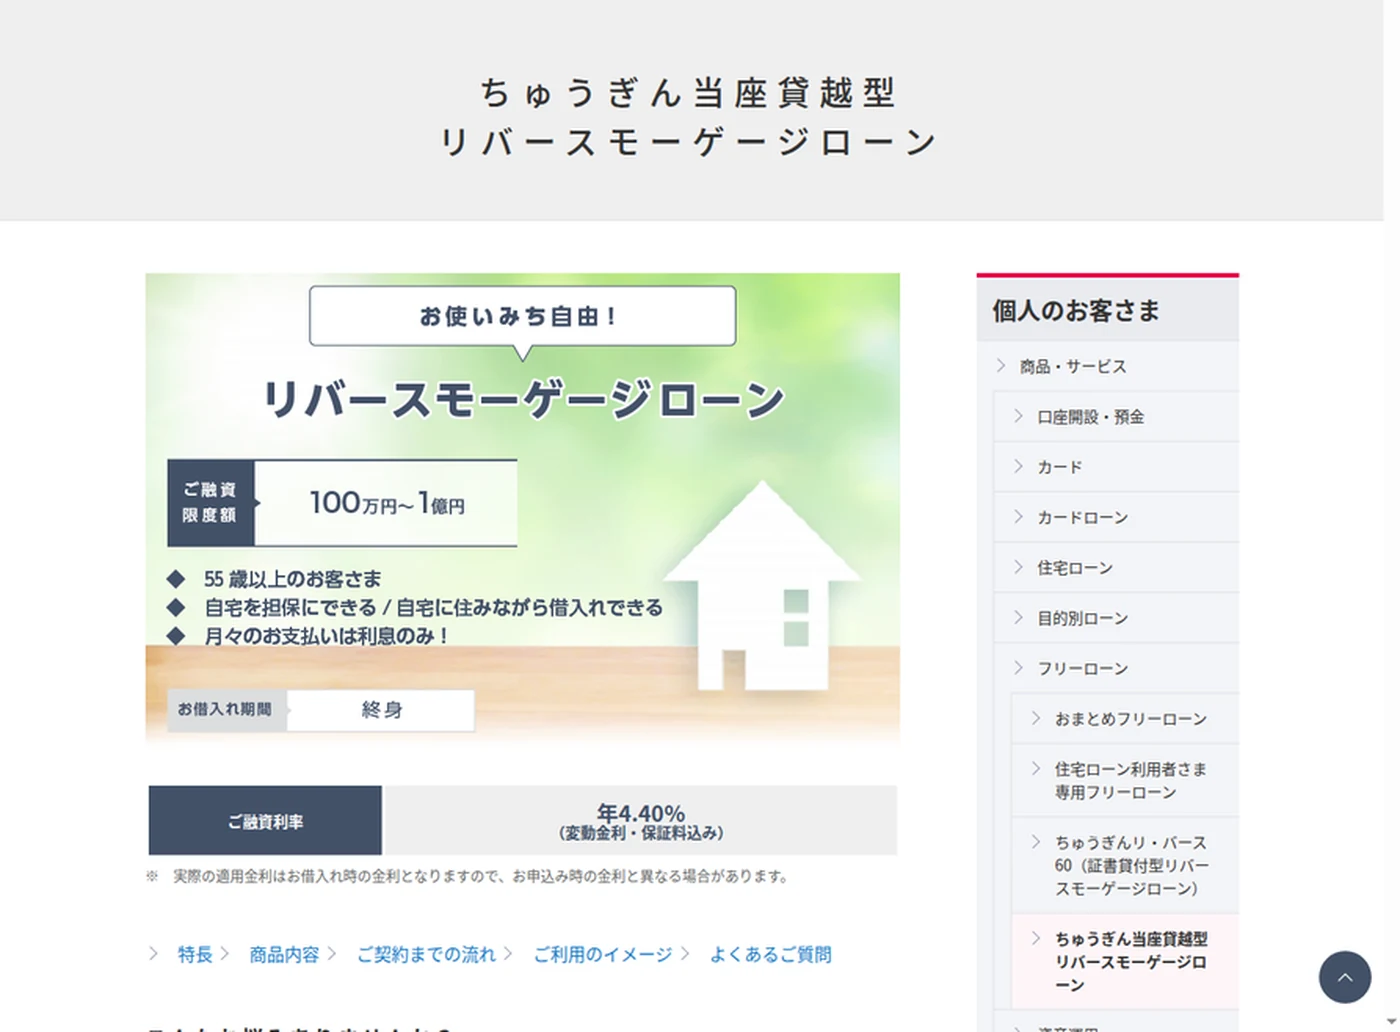Open おまとめフリーローン sidebar link
Viewport: 1400px width, 1032px height.
(x=1125, y=719)
